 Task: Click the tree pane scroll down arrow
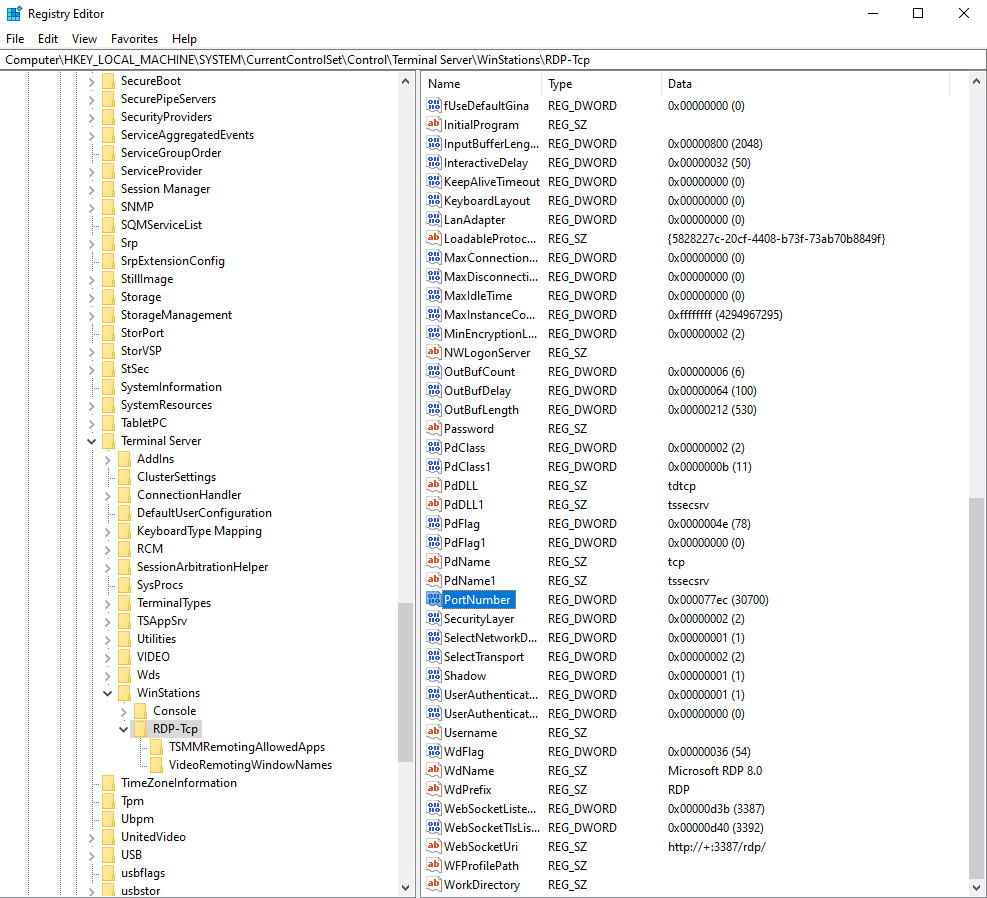tap(405, 888)
